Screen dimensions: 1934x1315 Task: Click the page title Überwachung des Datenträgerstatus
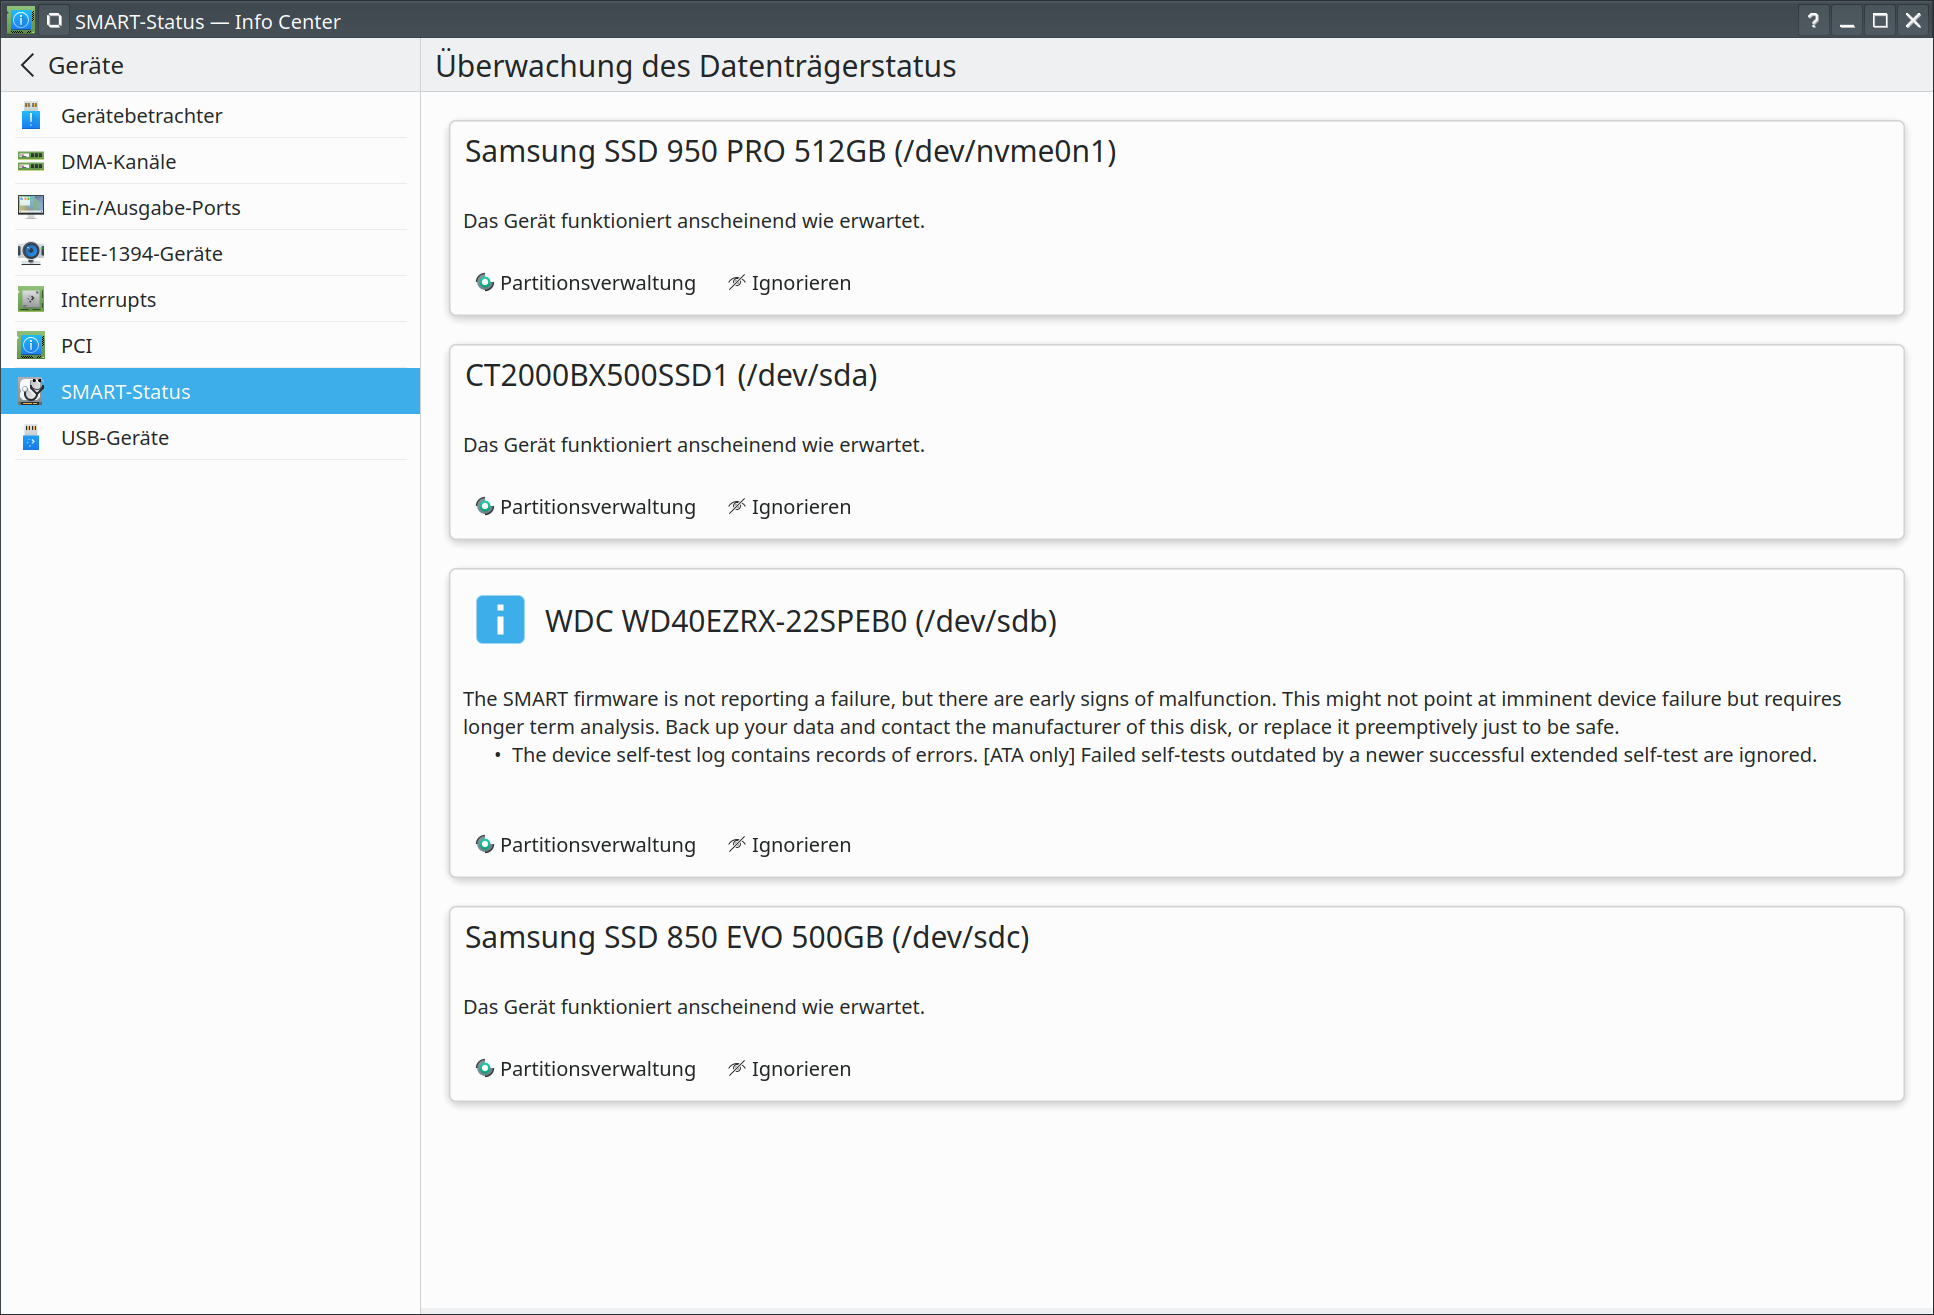click(x=696, y=66)
